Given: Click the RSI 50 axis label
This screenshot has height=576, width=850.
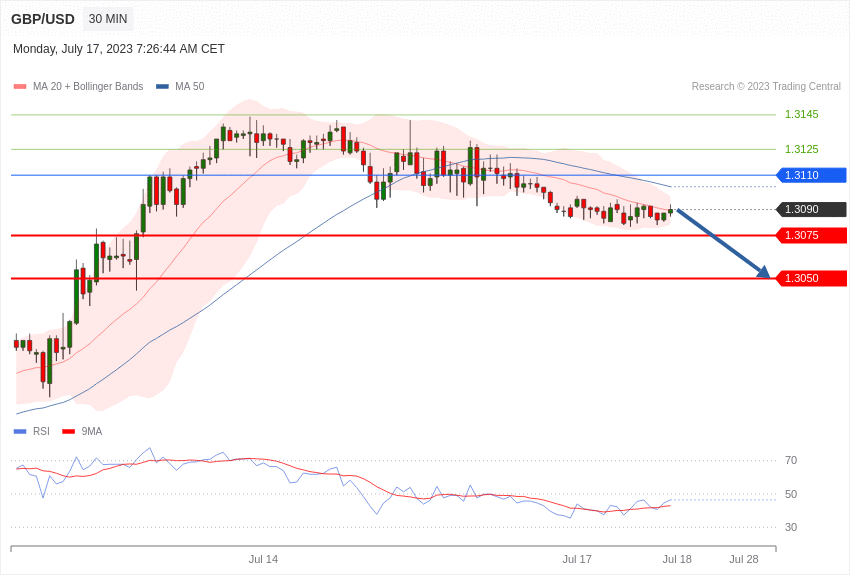Looking at the screenshot, I should (791, 494).
